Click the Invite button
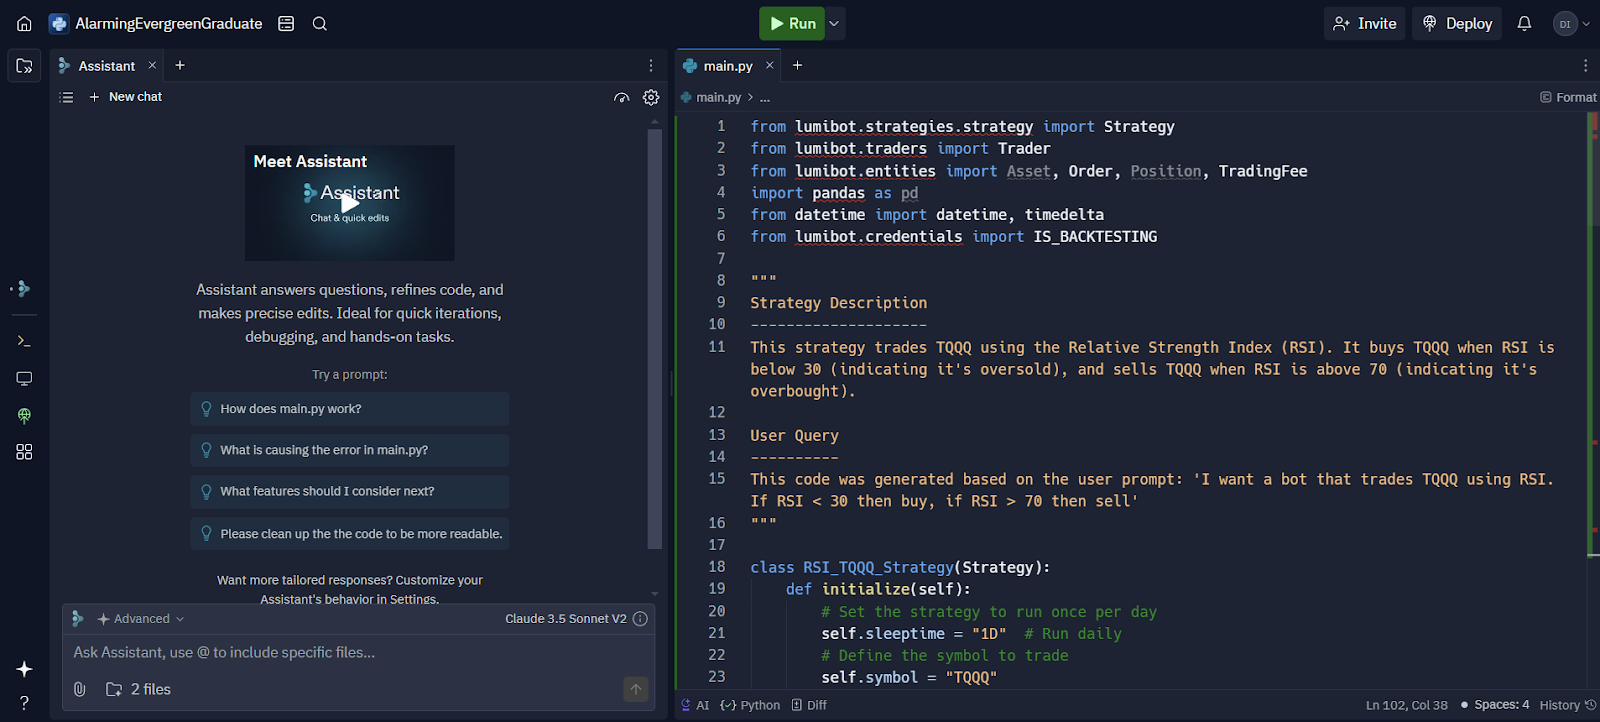The height and width of the screenshot is (722, 1600). pos(1365,23)
